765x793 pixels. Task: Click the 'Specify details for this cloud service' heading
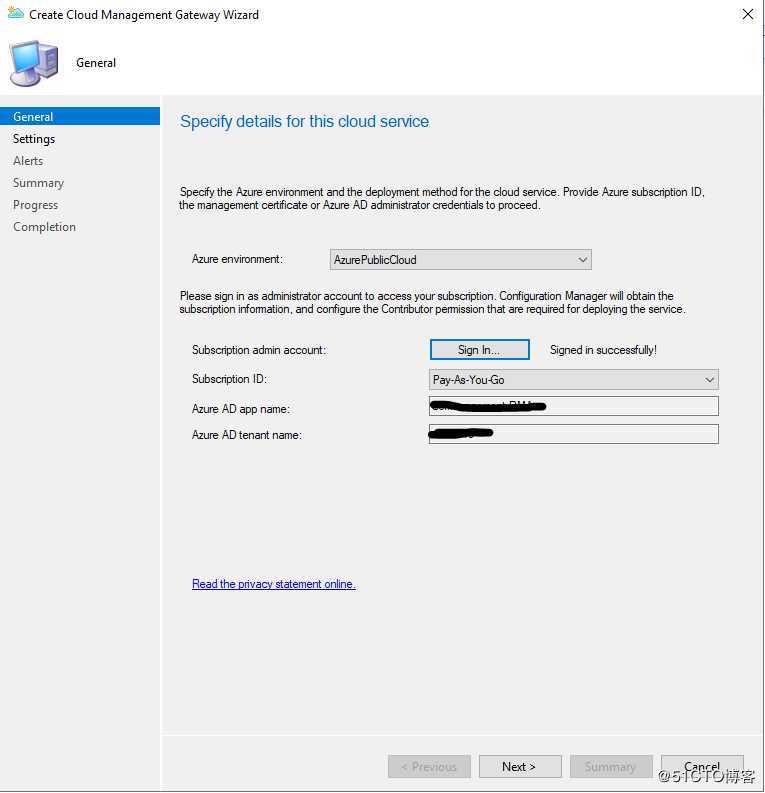pos(304,121)
